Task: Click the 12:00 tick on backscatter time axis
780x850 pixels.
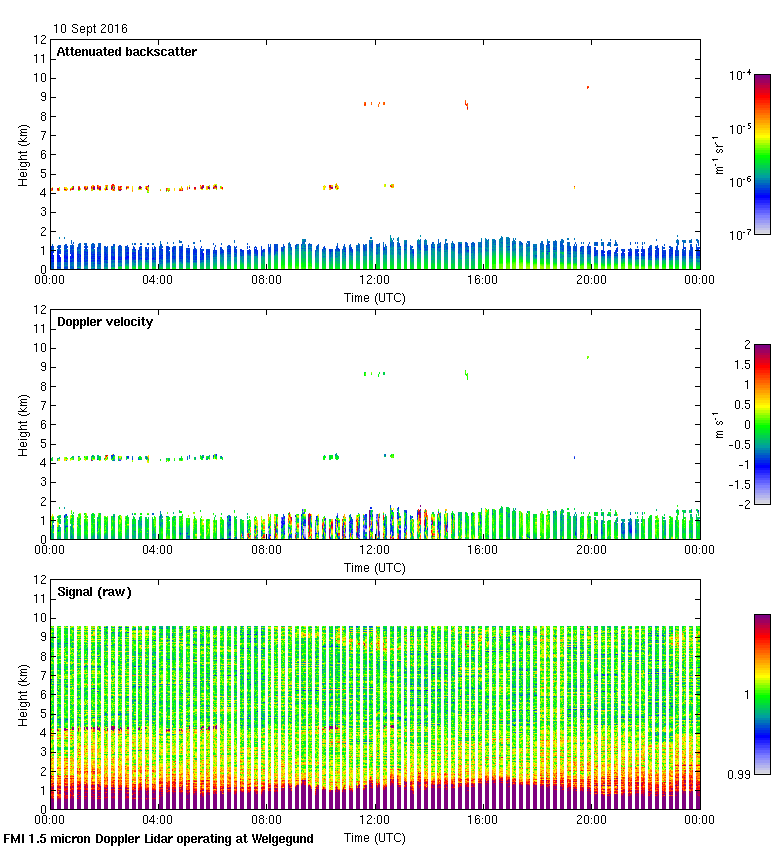Action: [375, 281]
